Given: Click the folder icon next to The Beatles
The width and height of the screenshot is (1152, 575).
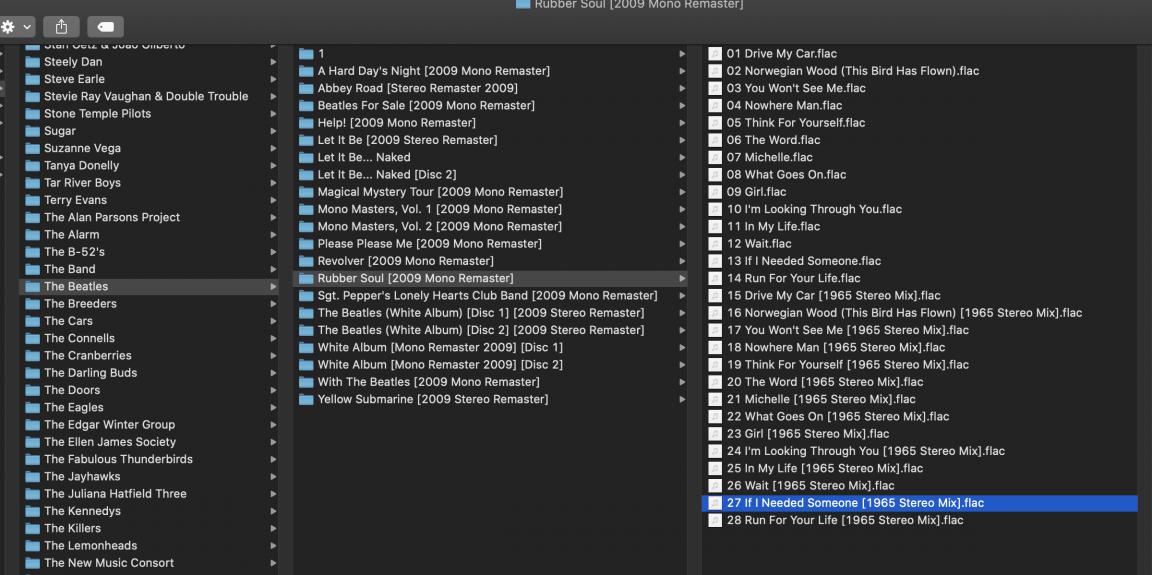Looking at the screenshot, I should 32,287.
